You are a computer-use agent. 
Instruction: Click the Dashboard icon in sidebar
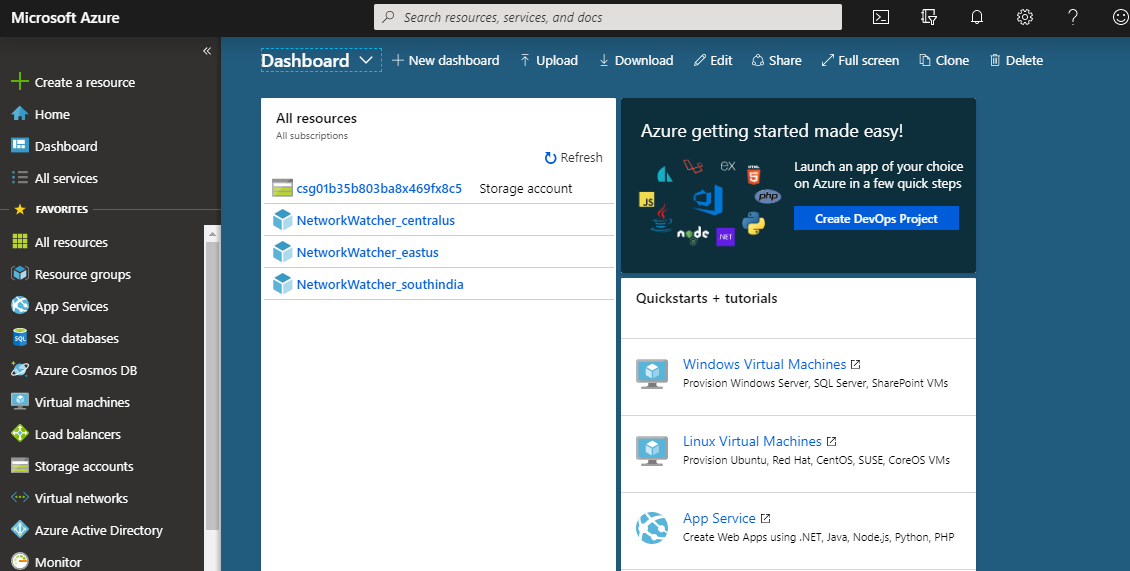pyautogui.click(x=19, y=146)
